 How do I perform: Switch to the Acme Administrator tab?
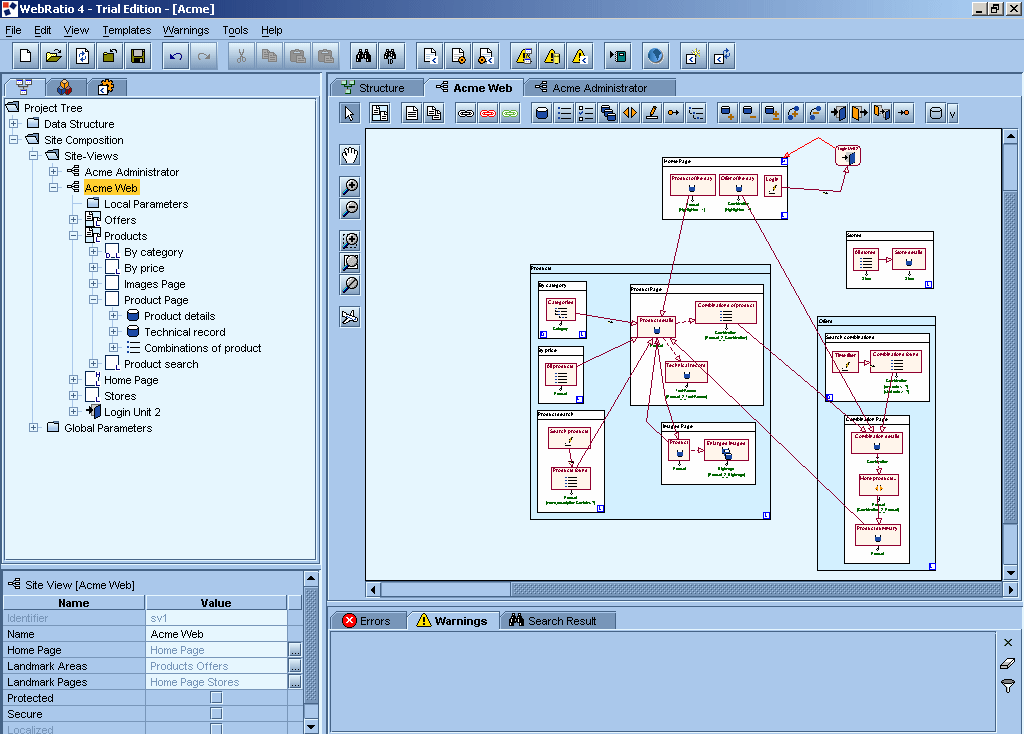[x=600, y=88]
